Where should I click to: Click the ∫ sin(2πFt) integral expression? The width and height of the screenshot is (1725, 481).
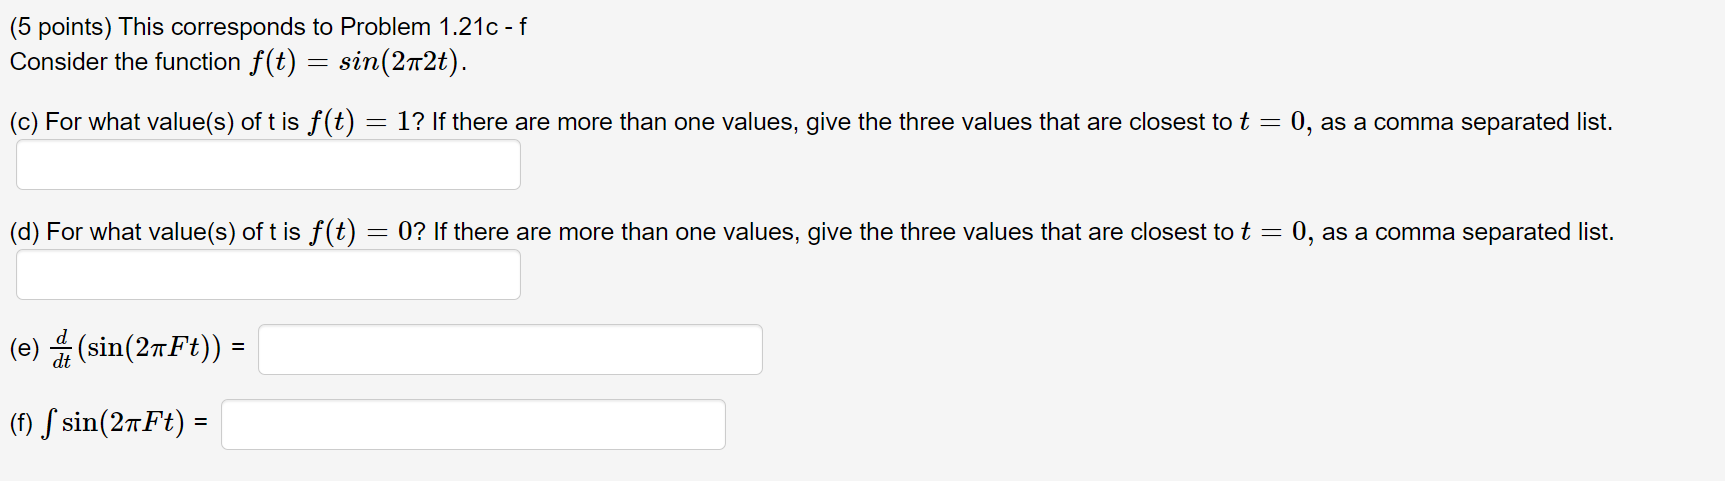113,423
